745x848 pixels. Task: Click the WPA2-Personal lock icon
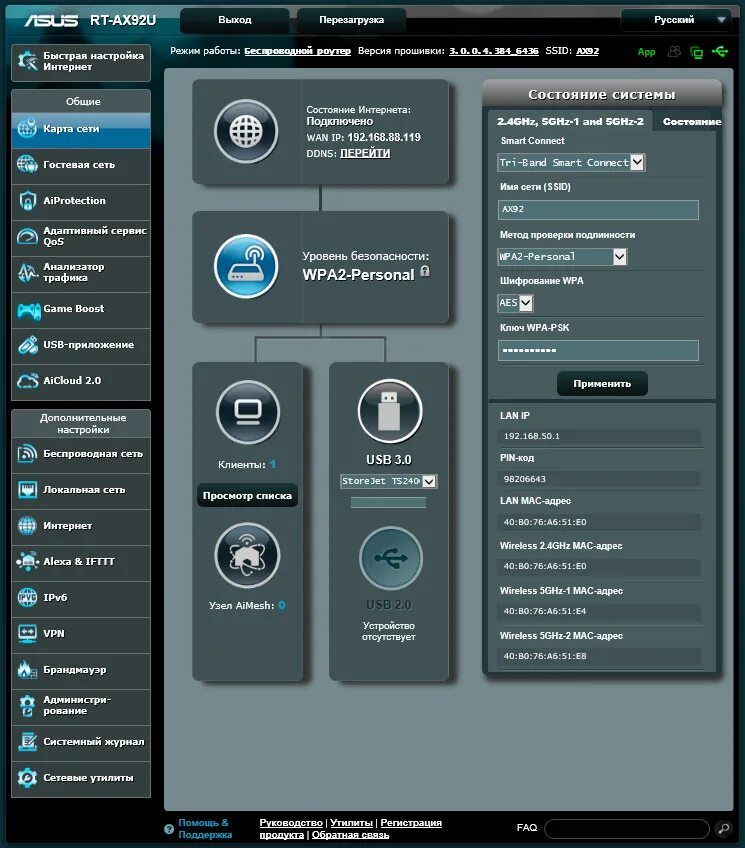(425, 271)
